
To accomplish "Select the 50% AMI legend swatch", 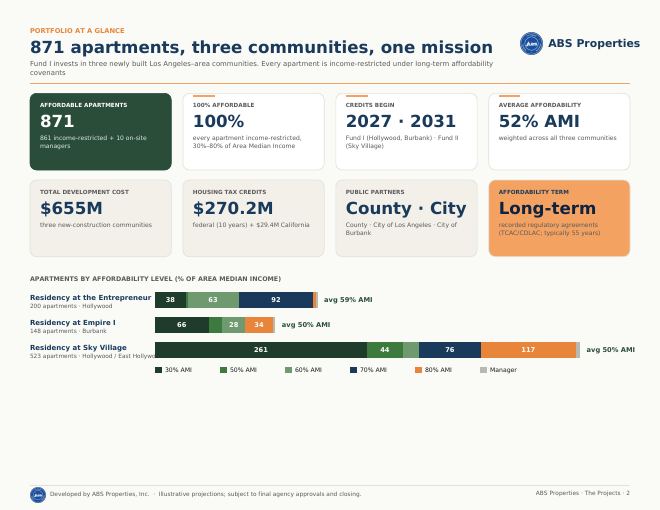I will [x=224, y=370].
